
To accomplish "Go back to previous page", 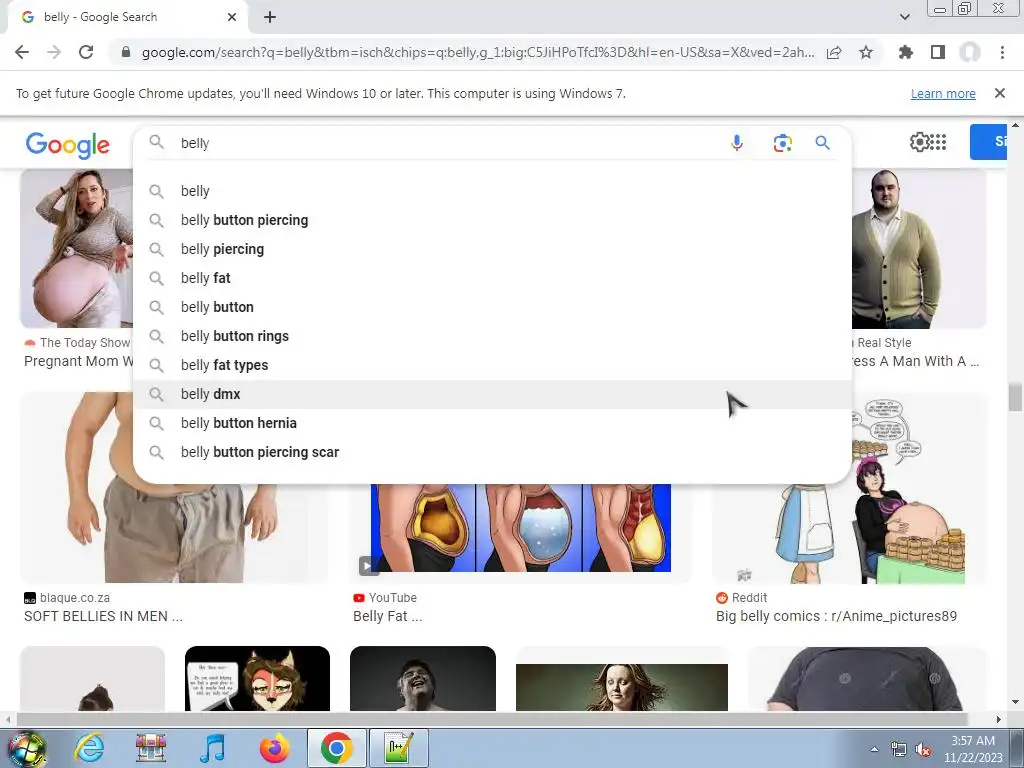I will [x=22, y=52].
